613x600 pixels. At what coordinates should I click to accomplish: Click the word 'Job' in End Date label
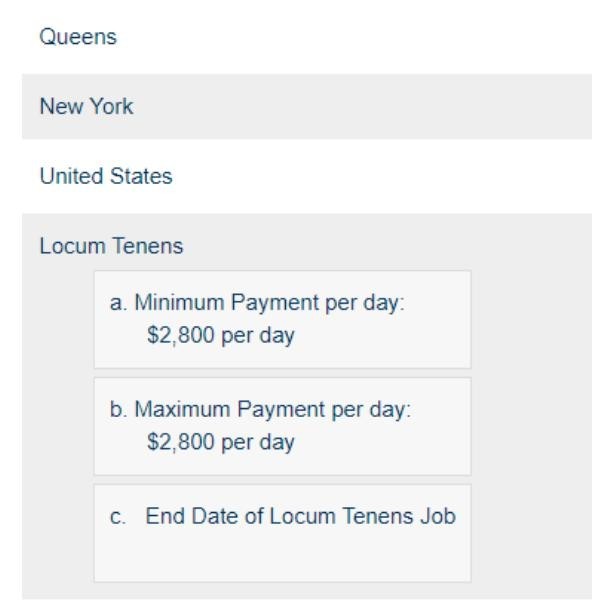click(439, 517)
